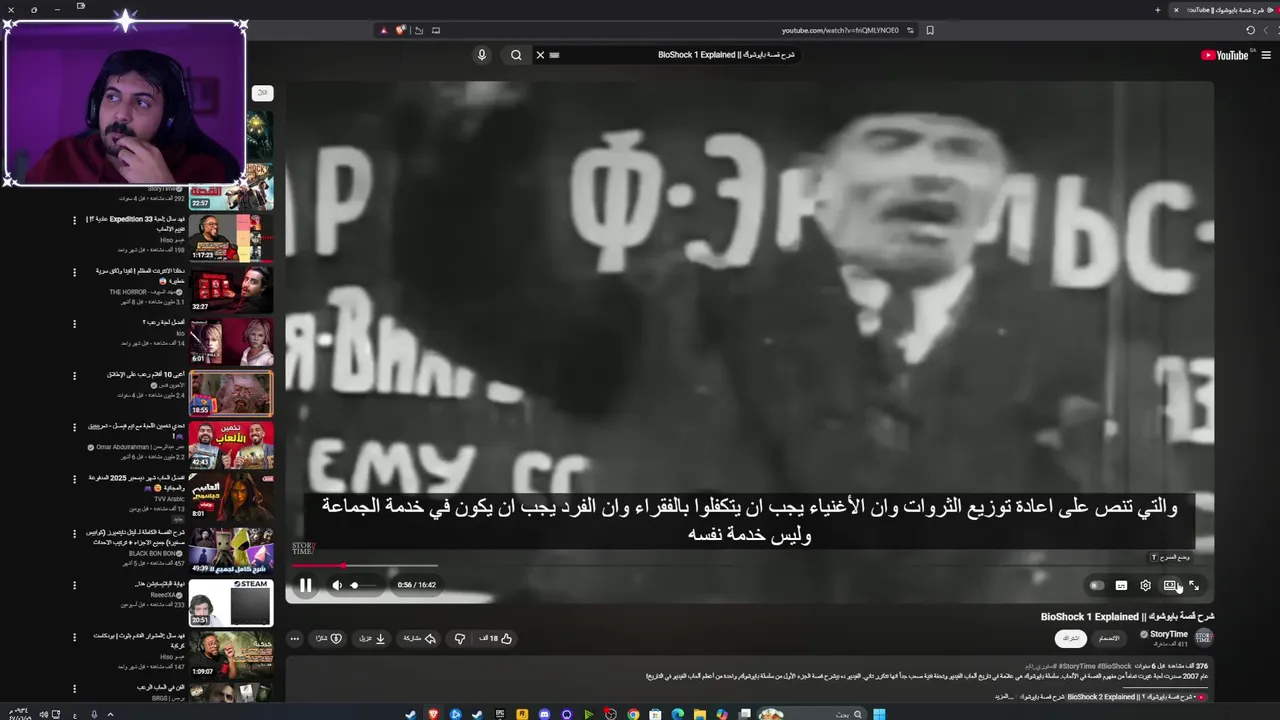Clear the search field with X
The height and width of the screenshot is (720, 1280).
pos(540,55)
